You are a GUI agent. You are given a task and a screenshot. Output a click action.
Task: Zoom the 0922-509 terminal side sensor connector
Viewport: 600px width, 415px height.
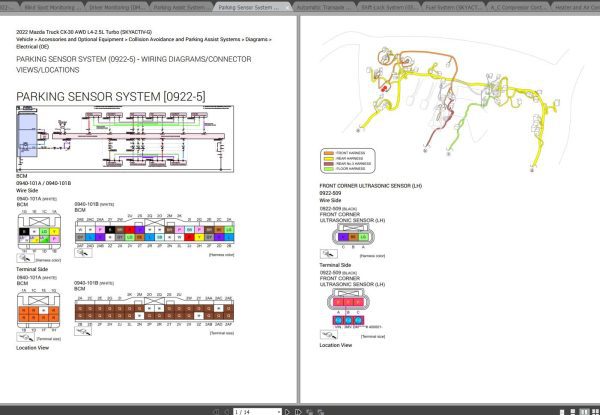tap(329, 335)
